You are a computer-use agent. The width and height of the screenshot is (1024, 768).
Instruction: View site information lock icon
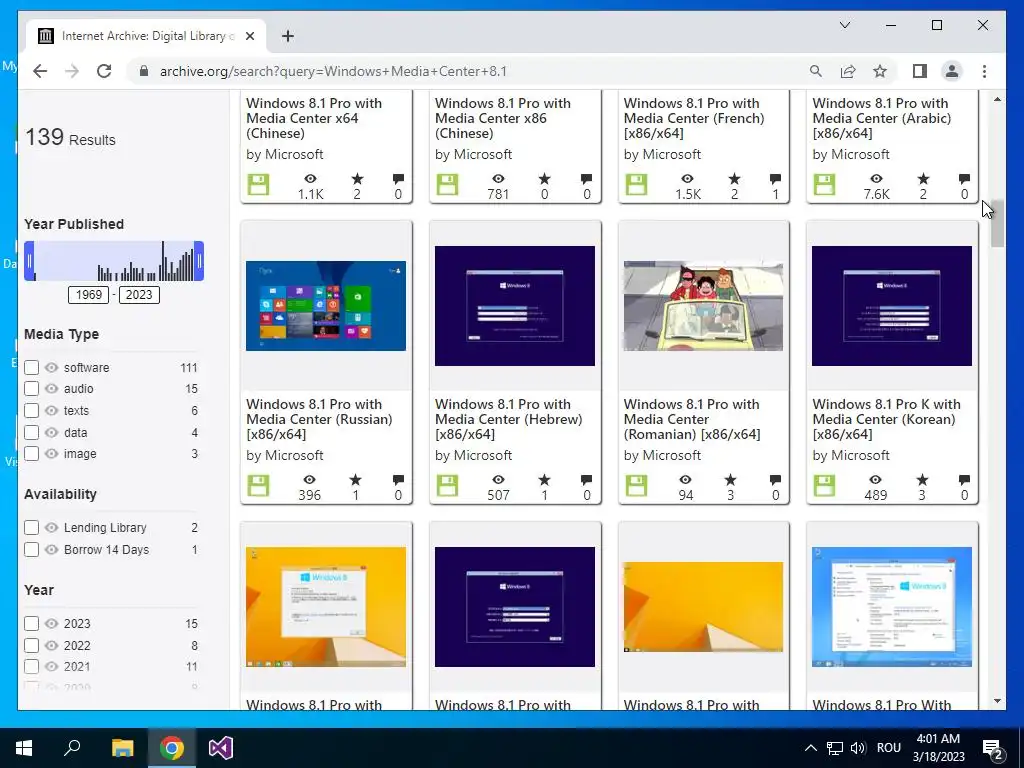tap(144, 71)
